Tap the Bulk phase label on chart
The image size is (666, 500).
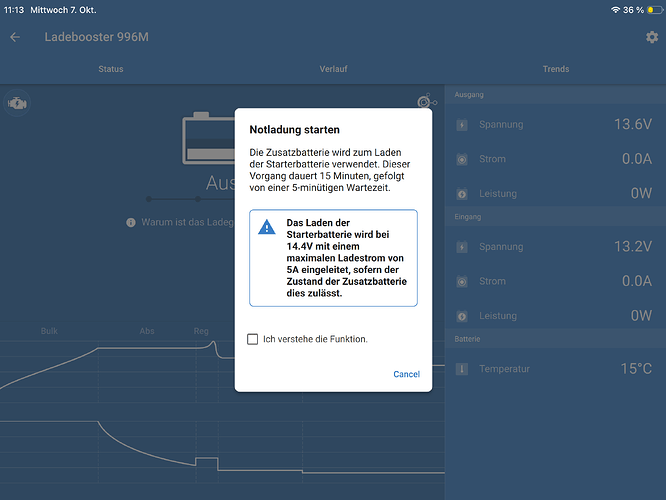coord(49,331)
